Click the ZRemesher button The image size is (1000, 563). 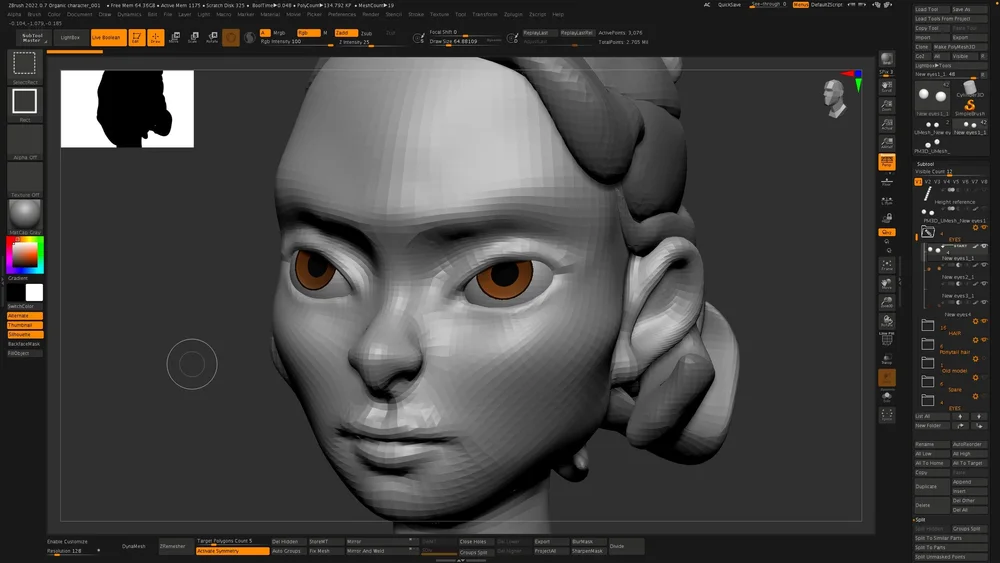[172, 546]
